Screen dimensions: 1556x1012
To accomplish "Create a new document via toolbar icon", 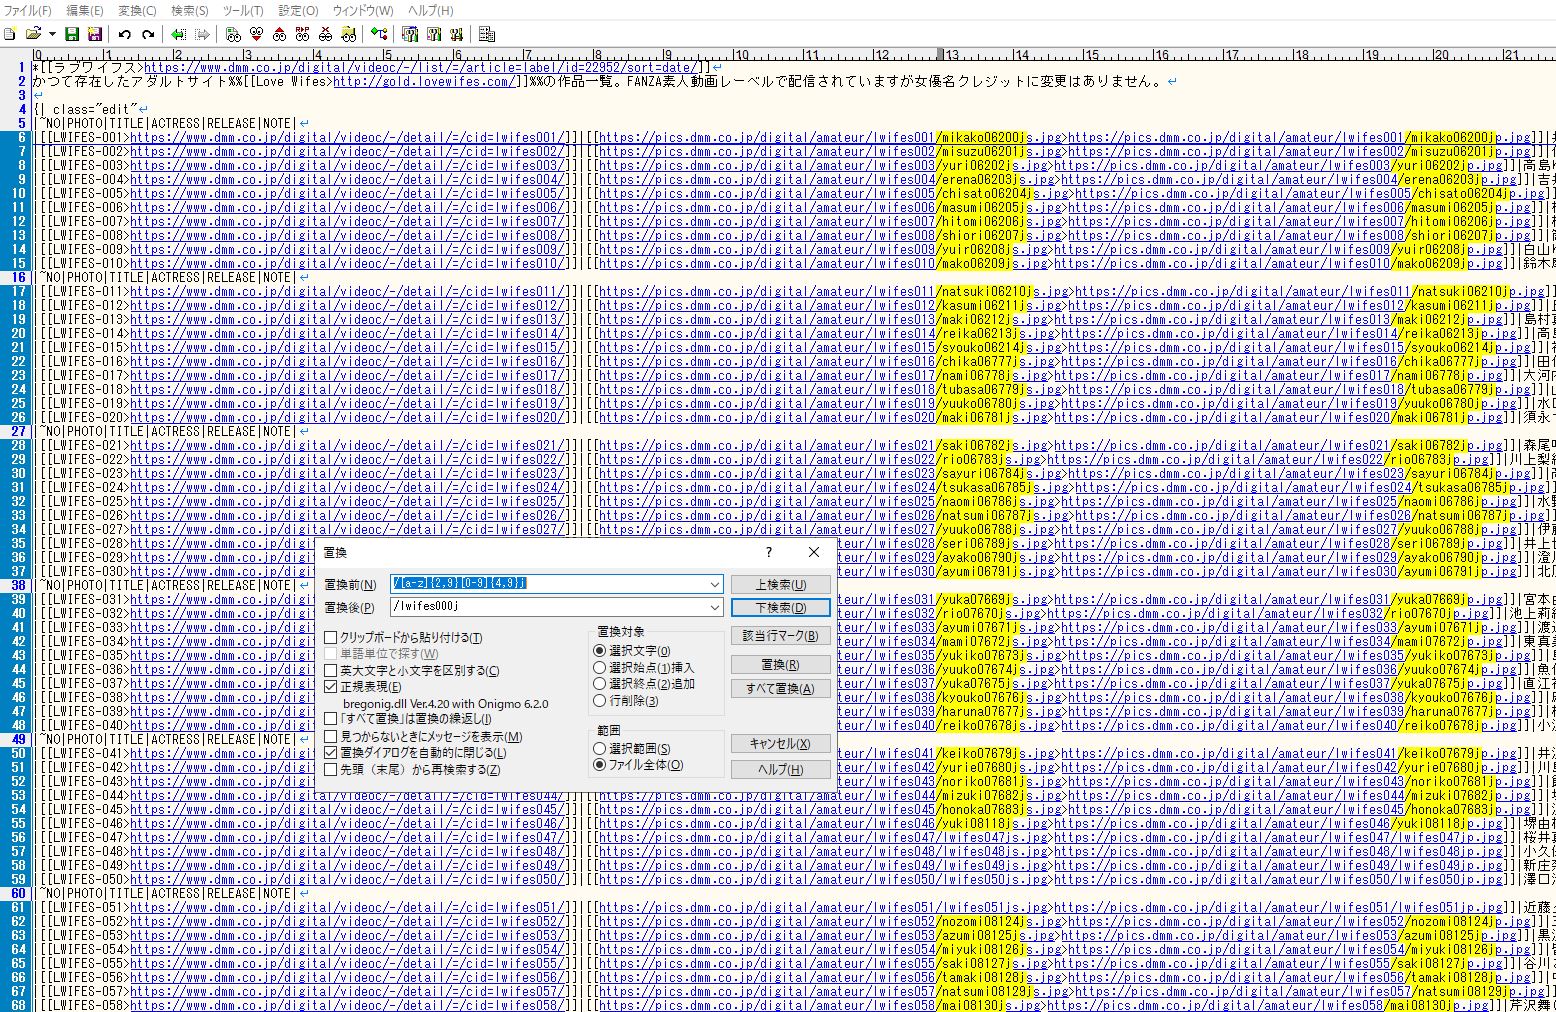I will pyautogui.click(x=10, y=34).
